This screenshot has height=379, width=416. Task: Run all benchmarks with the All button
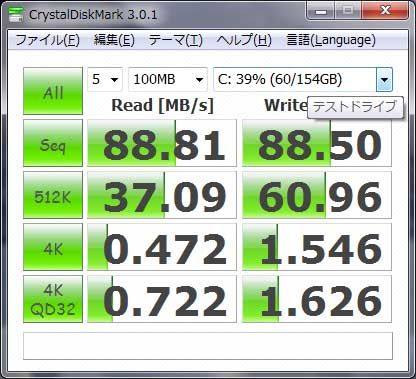click(53, 91)
